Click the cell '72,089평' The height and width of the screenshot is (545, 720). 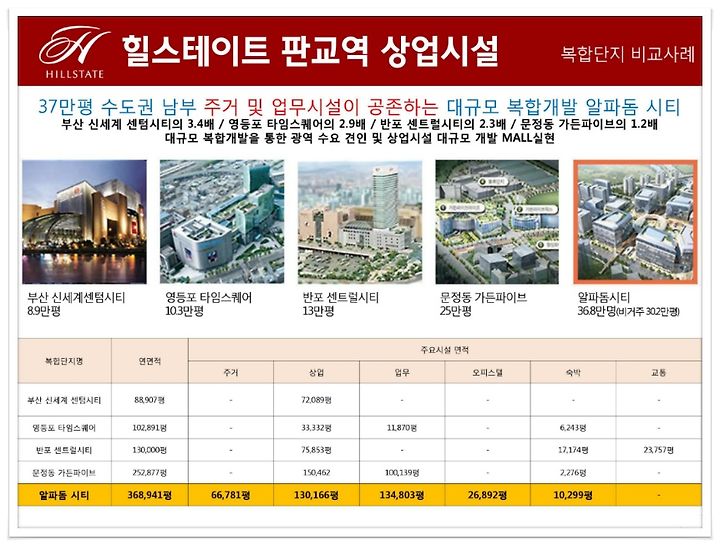pos(316,400)
